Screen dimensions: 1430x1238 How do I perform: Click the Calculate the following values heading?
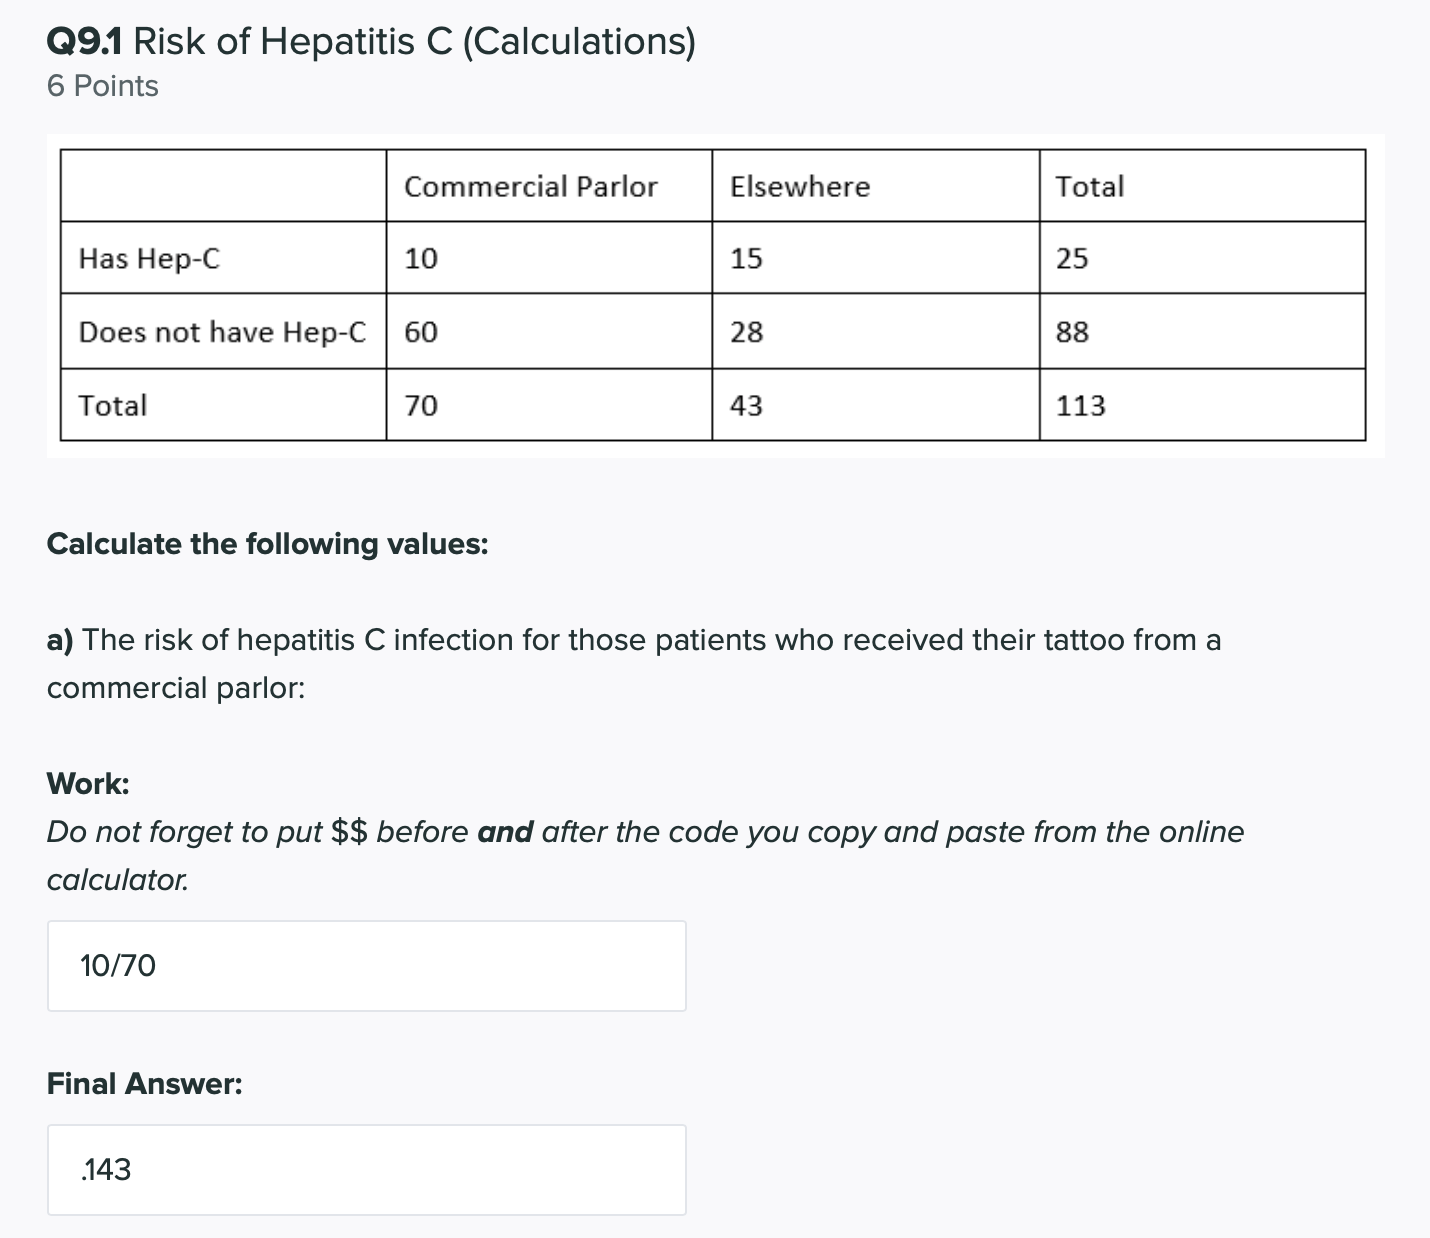tap(268, 544)
